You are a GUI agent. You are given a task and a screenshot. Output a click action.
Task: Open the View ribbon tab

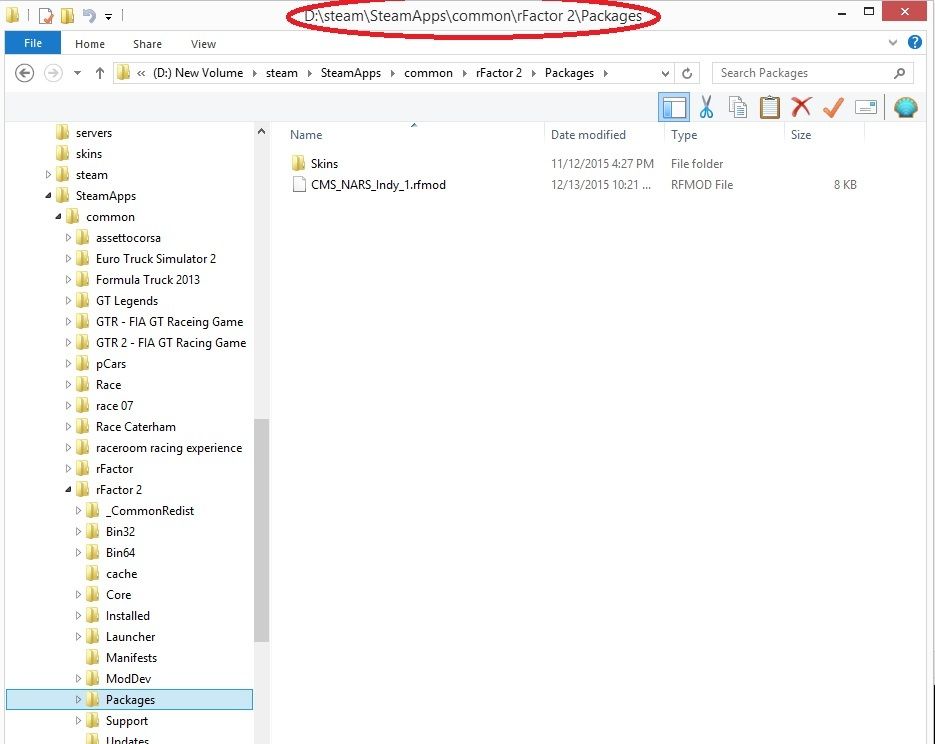point(203,44)
